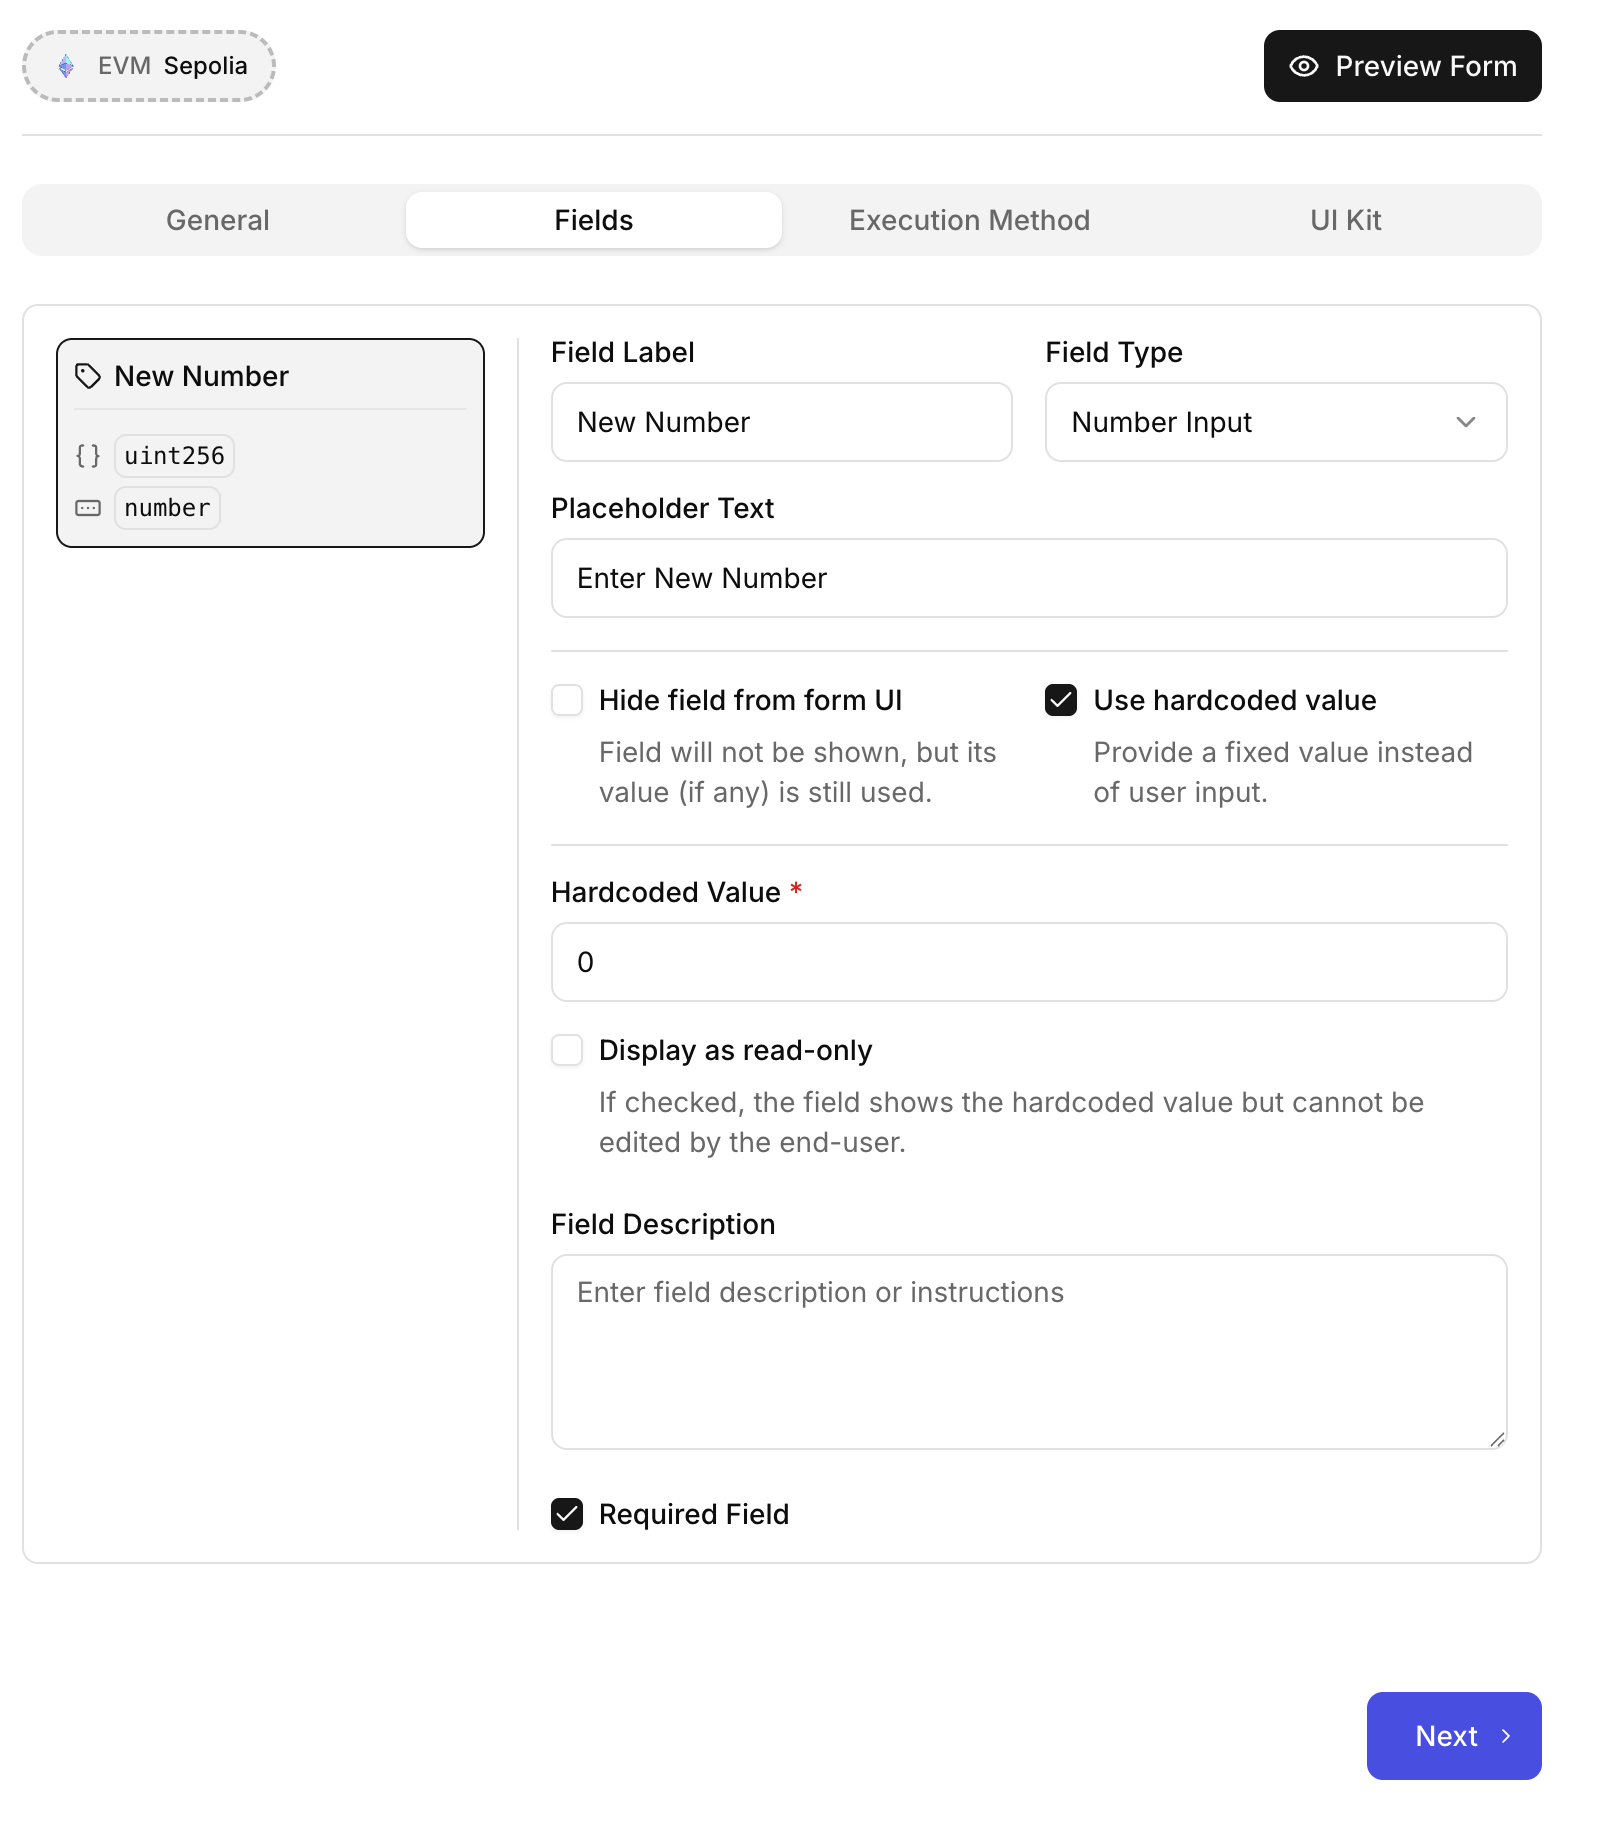Click the keyboard icon beside the number badge
The image size is (1610, 1846).
88,508
